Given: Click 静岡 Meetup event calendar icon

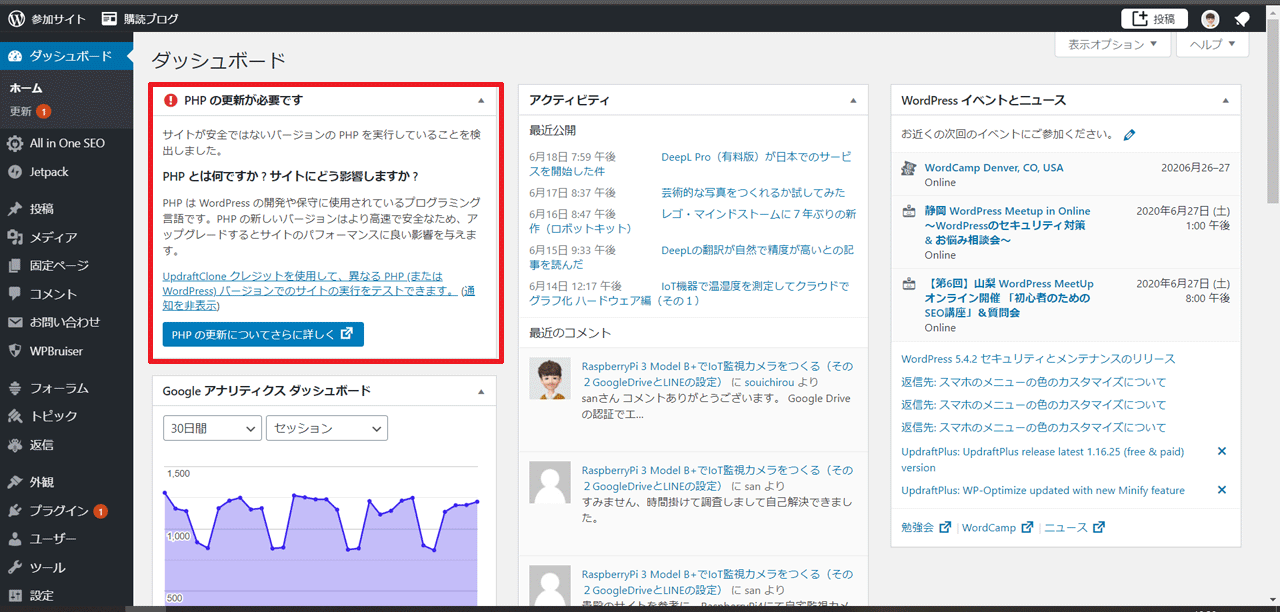Looking at the screenshot, I should click(x=908, y=211).
